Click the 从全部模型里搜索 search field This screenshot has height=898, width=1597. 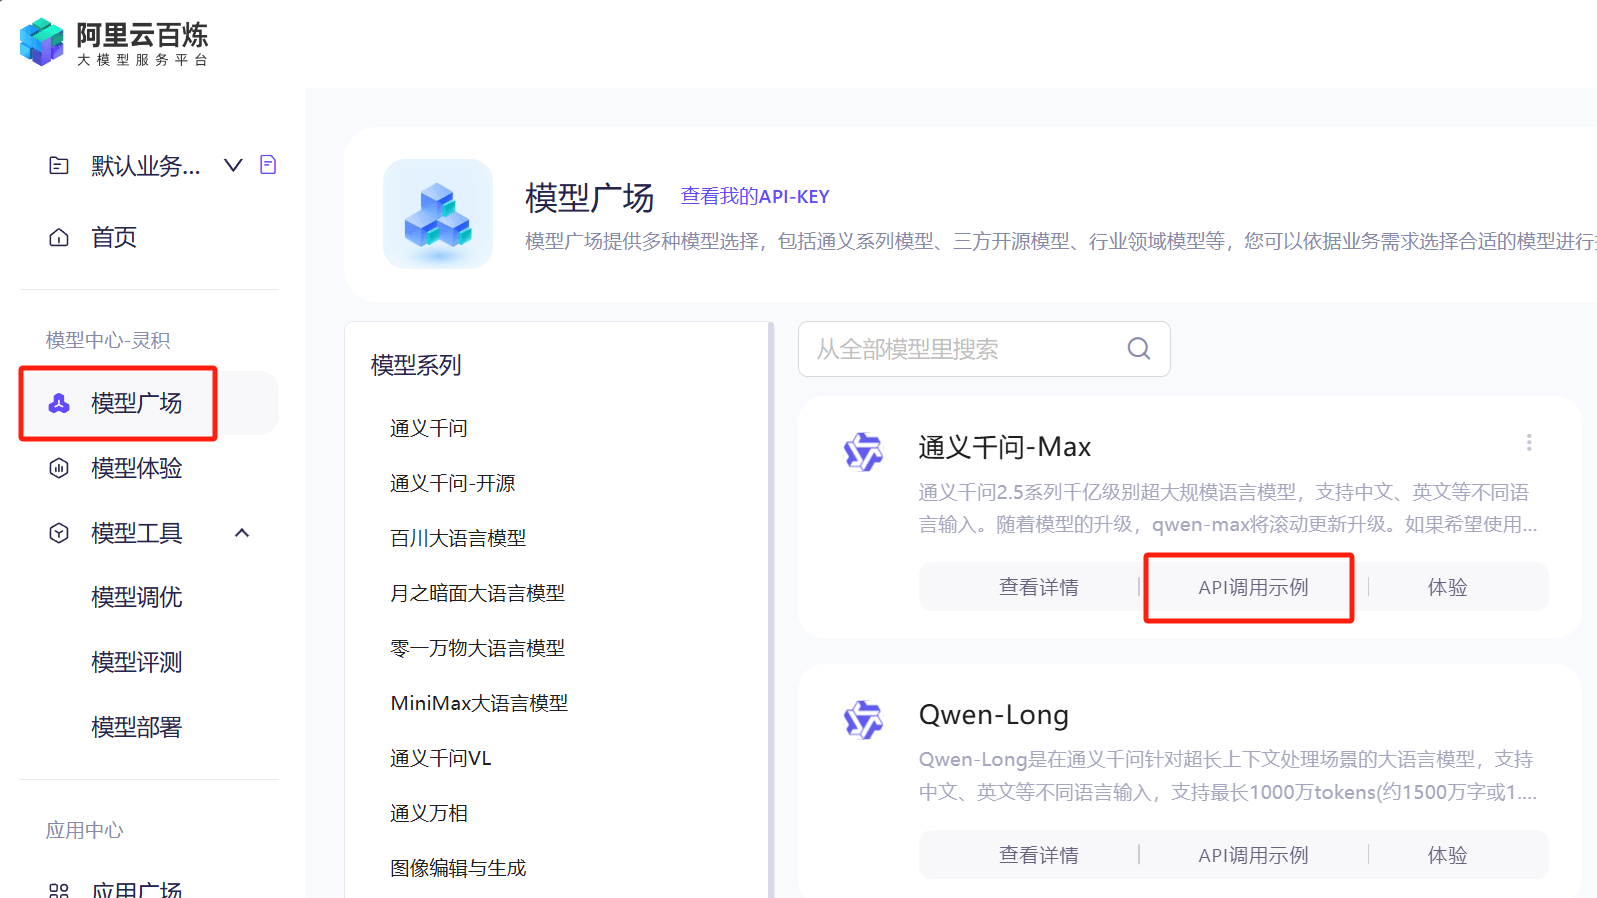(984, 349)
